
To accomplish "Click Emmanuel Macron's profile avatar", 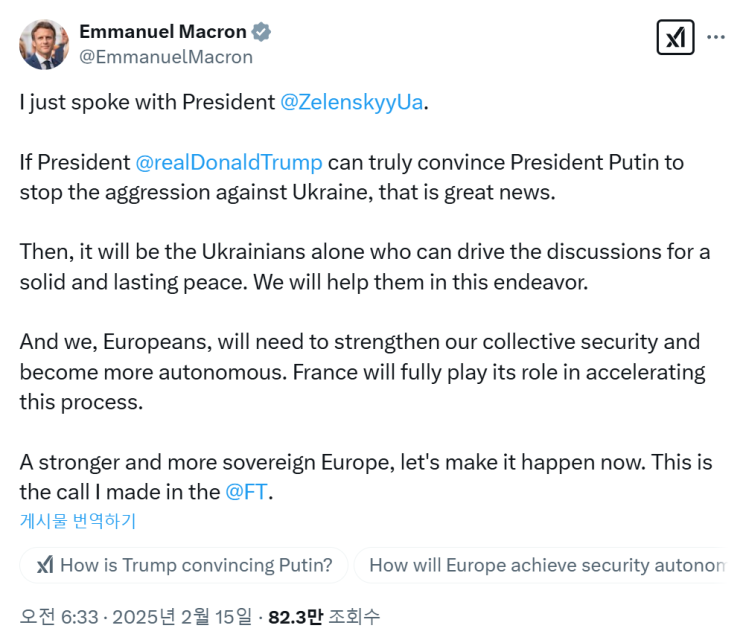I will tap(44, 45).
